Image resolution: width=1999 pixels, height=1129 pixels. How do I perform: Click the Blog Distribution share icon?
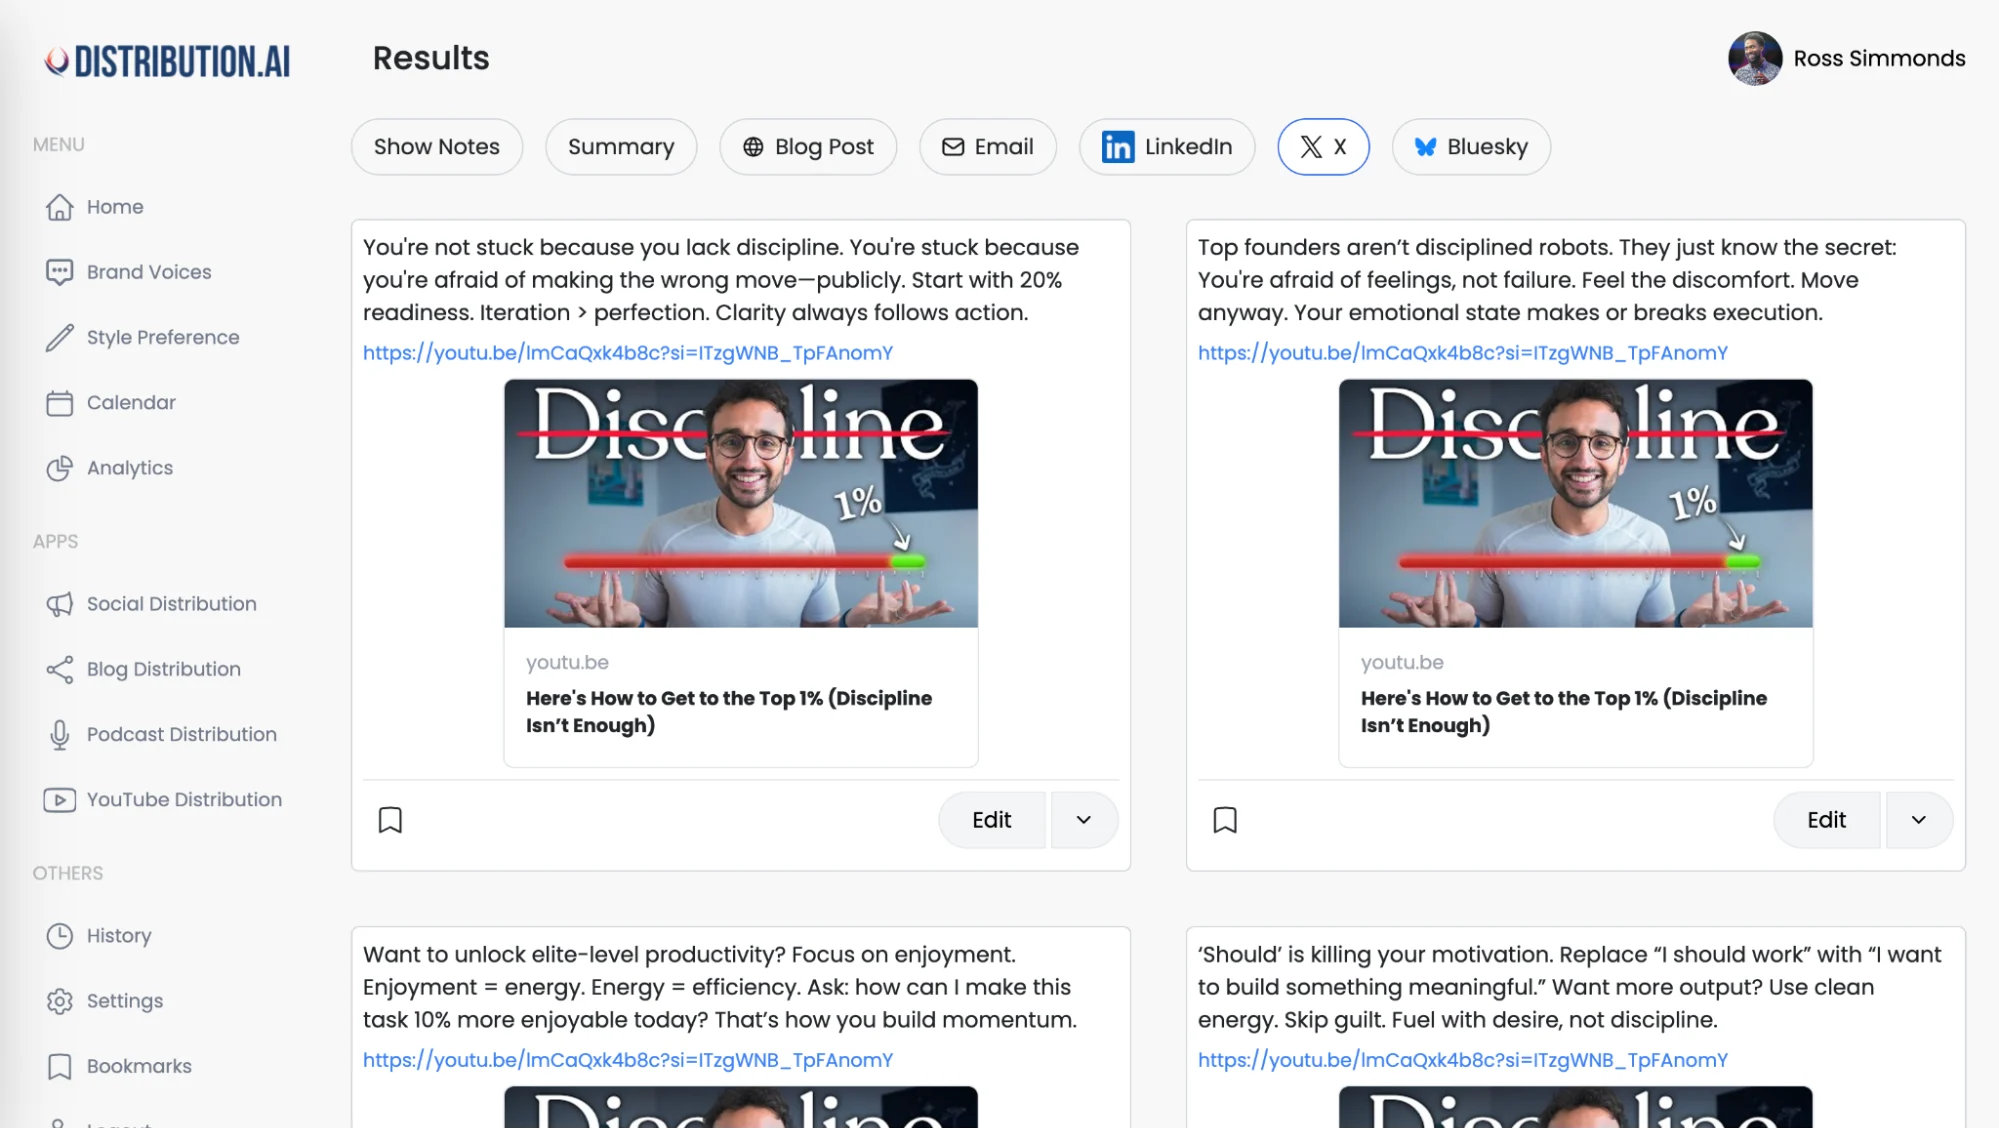pyautogui.click(x=59, y=669)
